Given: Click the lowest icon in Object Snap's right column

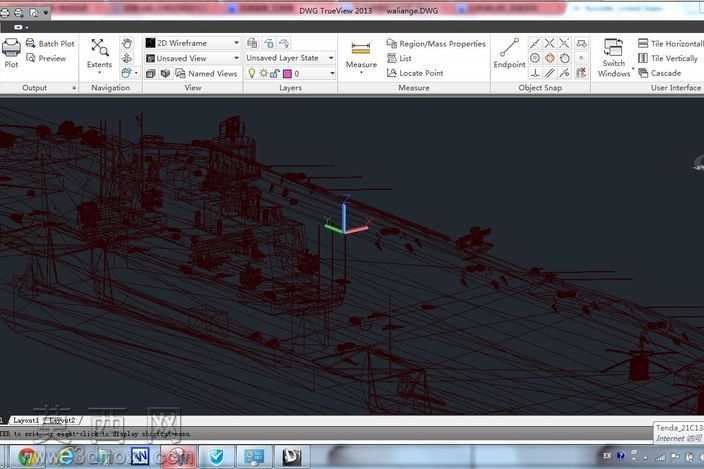Looking at the screenshot, I should (x=581, y=73).
